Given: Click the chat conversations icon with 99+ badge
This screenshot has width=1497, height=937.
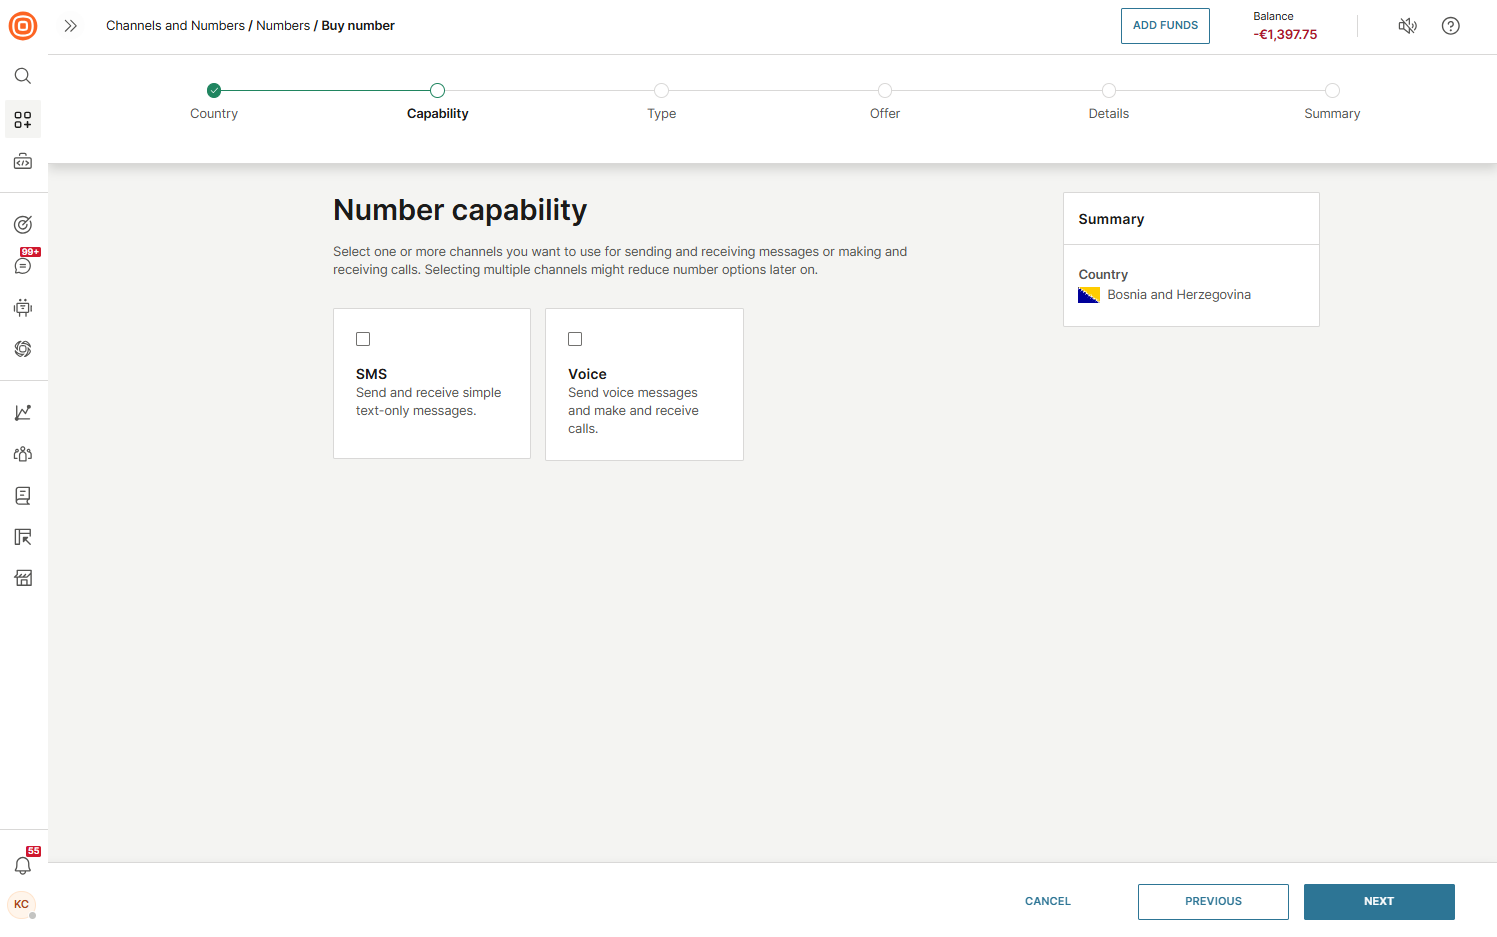Looking at the screenshot, I should tap(23, 265).
